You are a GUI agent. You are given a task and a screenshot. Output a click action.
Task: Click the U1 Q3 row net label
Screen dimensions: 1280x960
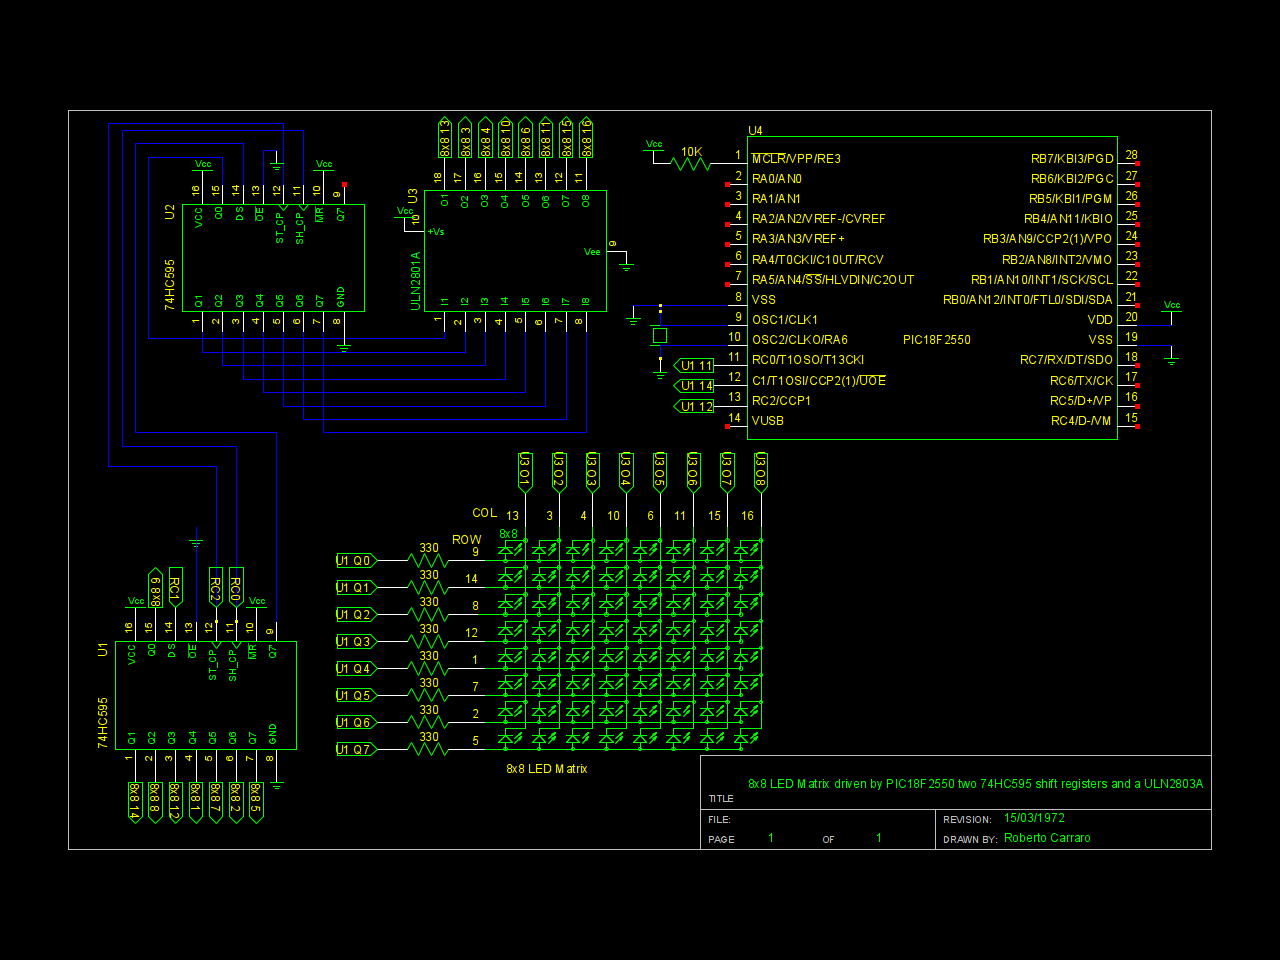pos(356,642)
